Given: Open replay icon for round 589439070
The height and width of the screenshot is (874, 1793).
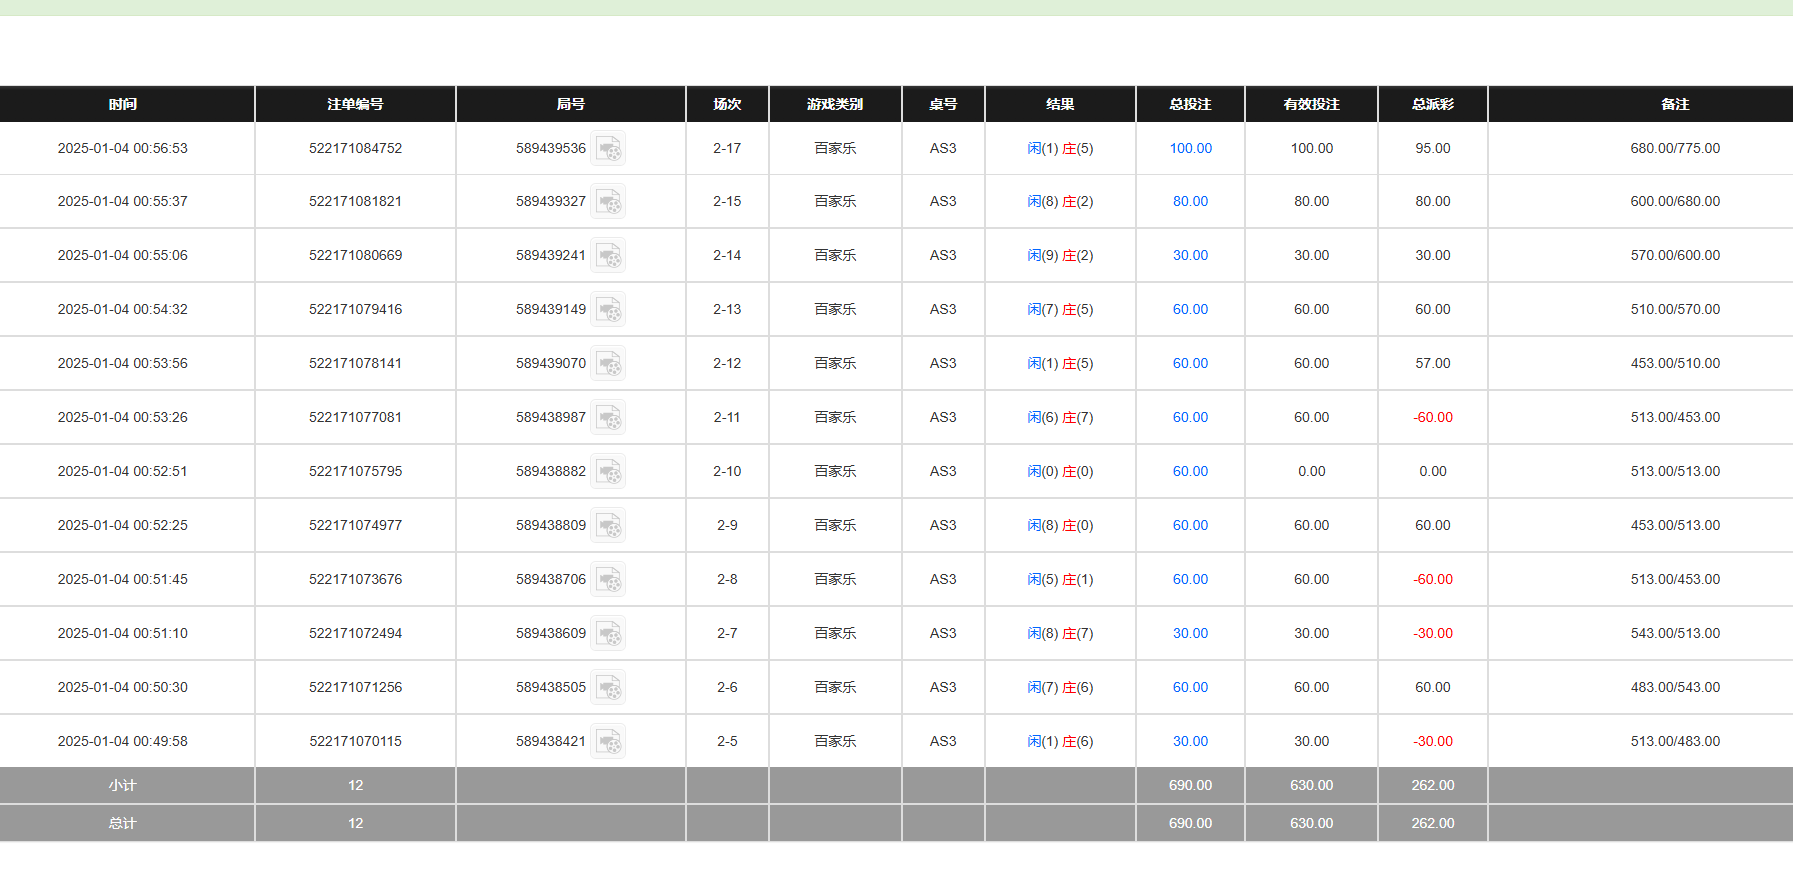Looking at the screenshot, I should point(608,364).
